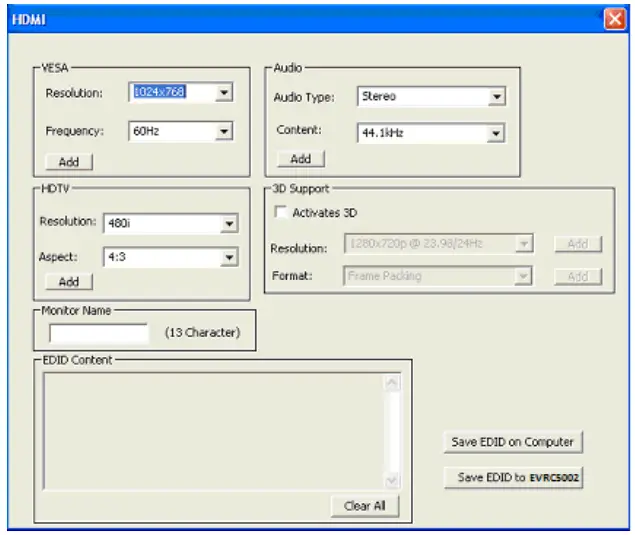The height and width of the screenshot is (535, 635).
Task: Click inside the EDID Content text area
Action: click(213, 431)
